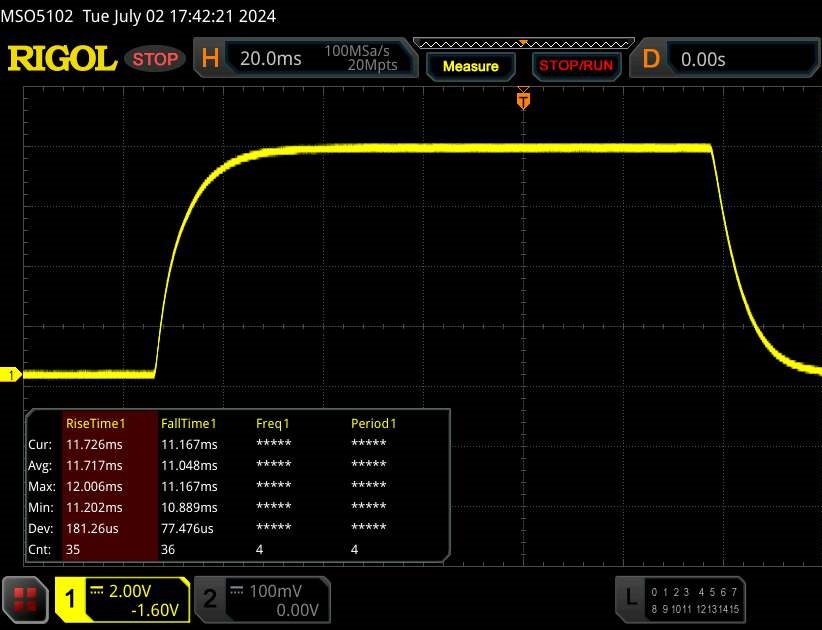
Task: Open the Measure menu
Action: (470, 66)
